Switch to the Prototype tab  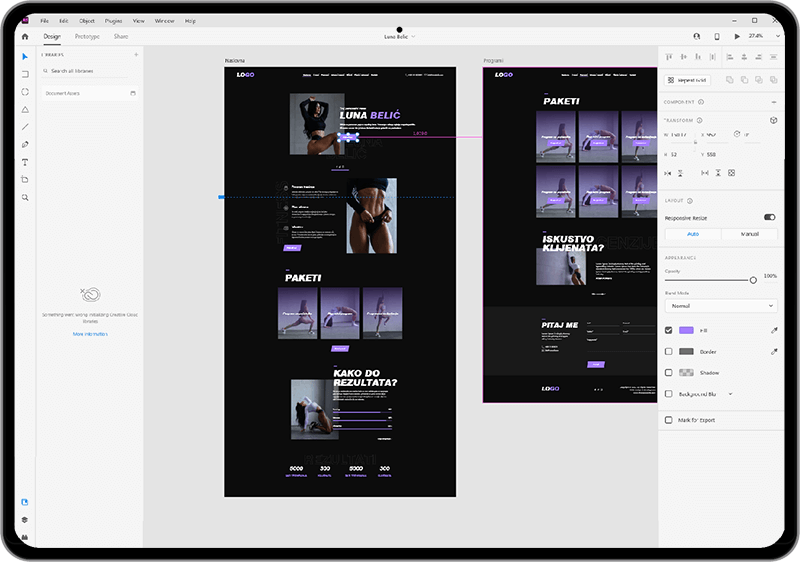pyautogui.click(x=87, y=36)
